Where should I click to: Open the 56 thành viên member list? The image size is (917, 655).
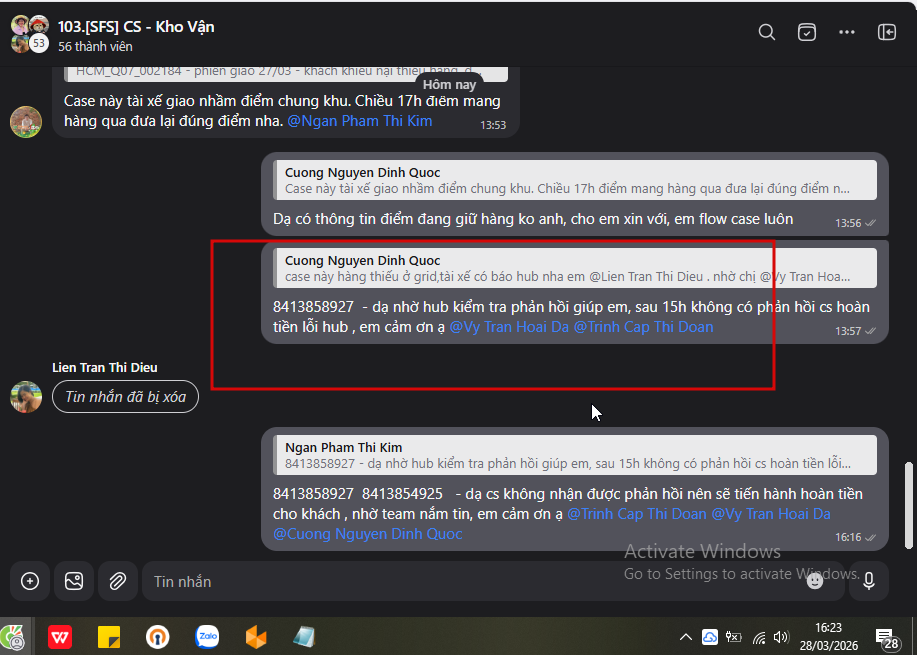95,47
